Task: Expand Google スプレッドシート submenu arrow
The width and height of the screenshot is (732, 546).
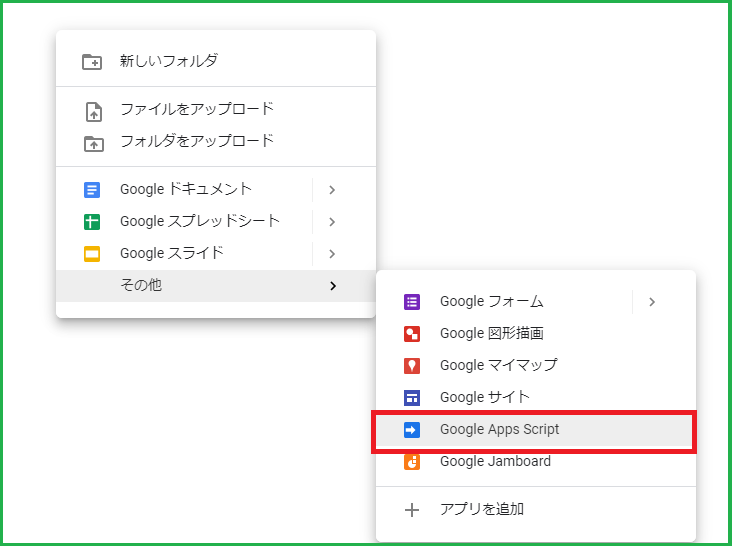Action: tap(332, 222)
